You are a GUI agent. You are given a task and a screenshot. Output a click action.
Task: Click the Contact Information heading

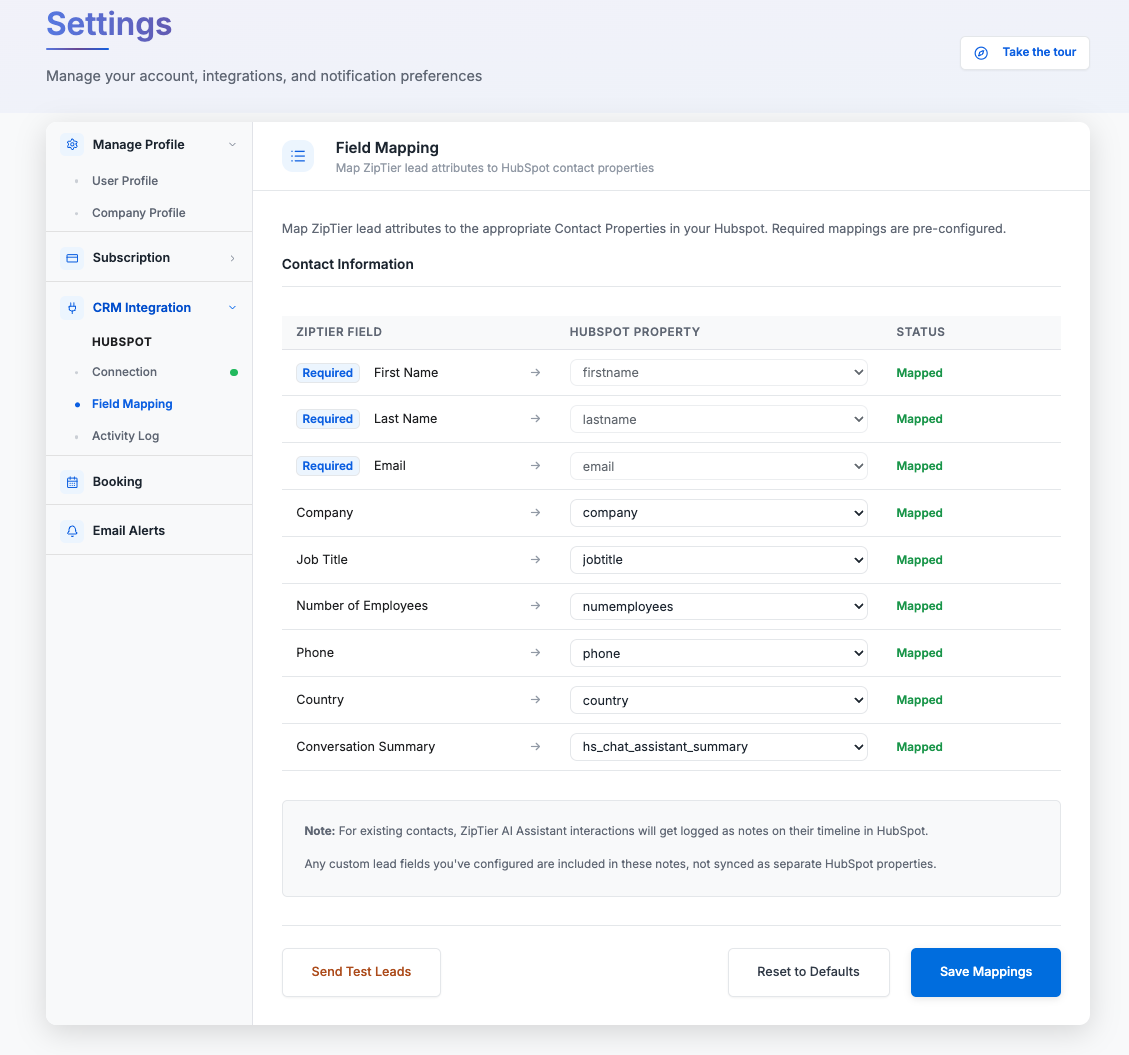click(348, 264)
